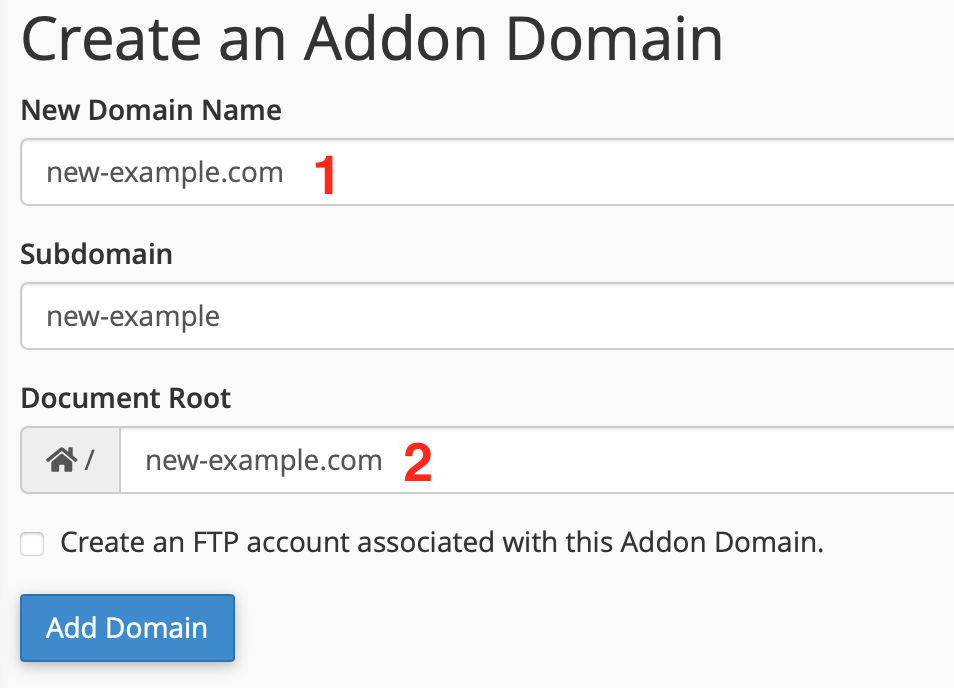Screen dimensions: 954x688
Task: Click the "Subdomain" field label
Action: pyautogui.click(x=96, y=254)
